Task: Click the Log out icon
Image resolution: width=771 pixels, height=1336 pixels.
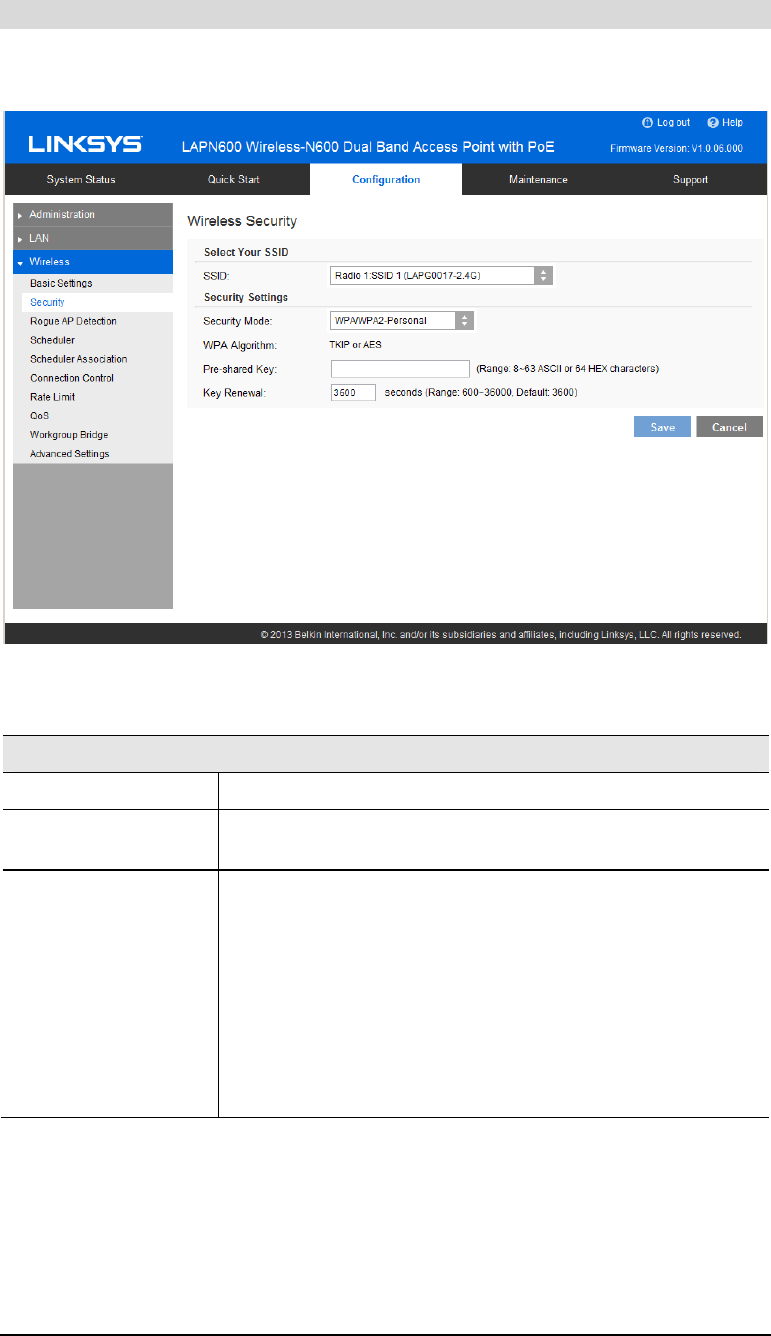Action: click(647, 122)
